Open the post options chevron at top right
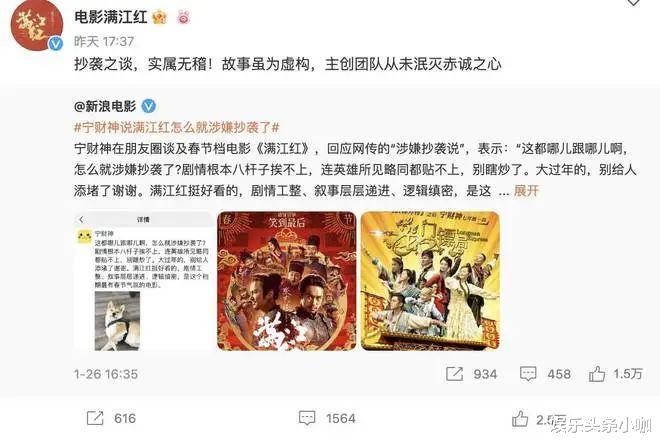The height and width of the screenshot is (444, 660). point(633,3)
